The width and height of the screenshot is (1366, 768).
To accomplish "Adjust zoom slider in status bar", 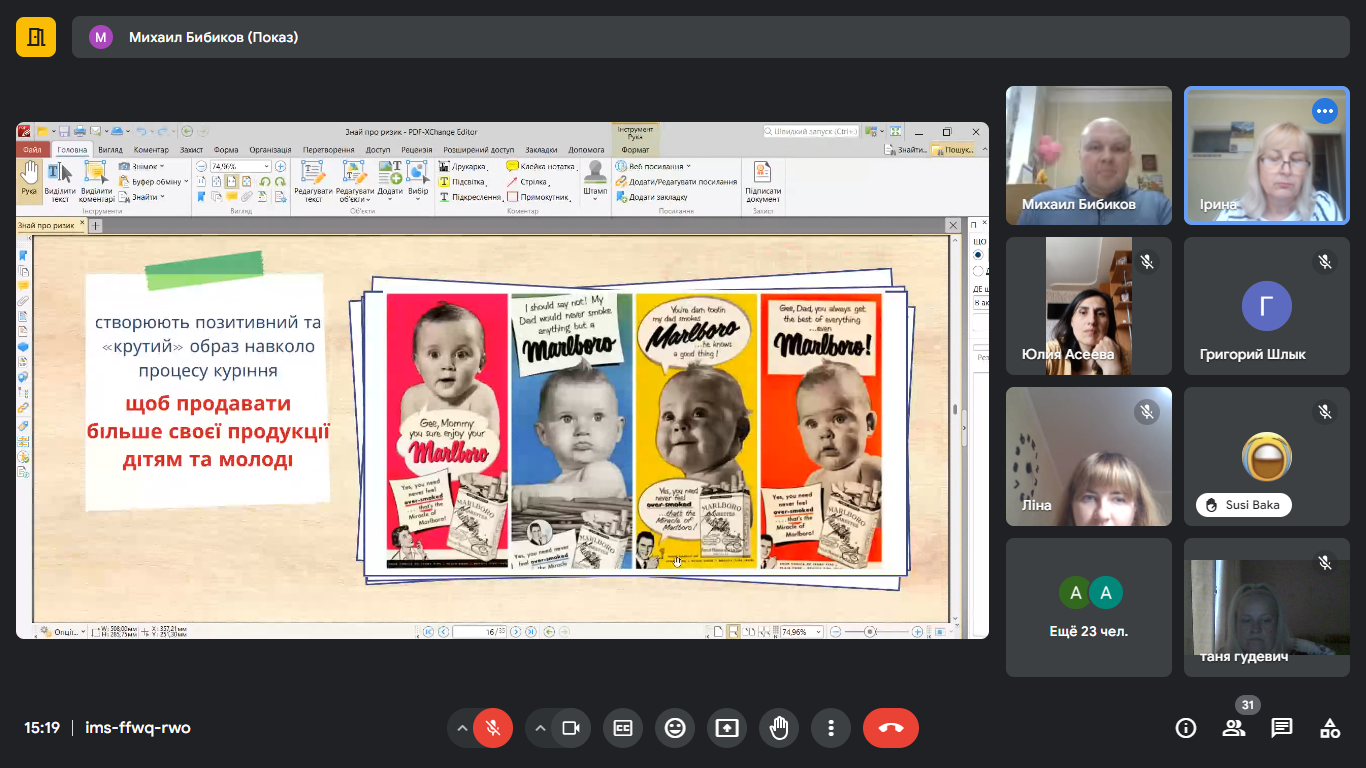I will point(870,632).
